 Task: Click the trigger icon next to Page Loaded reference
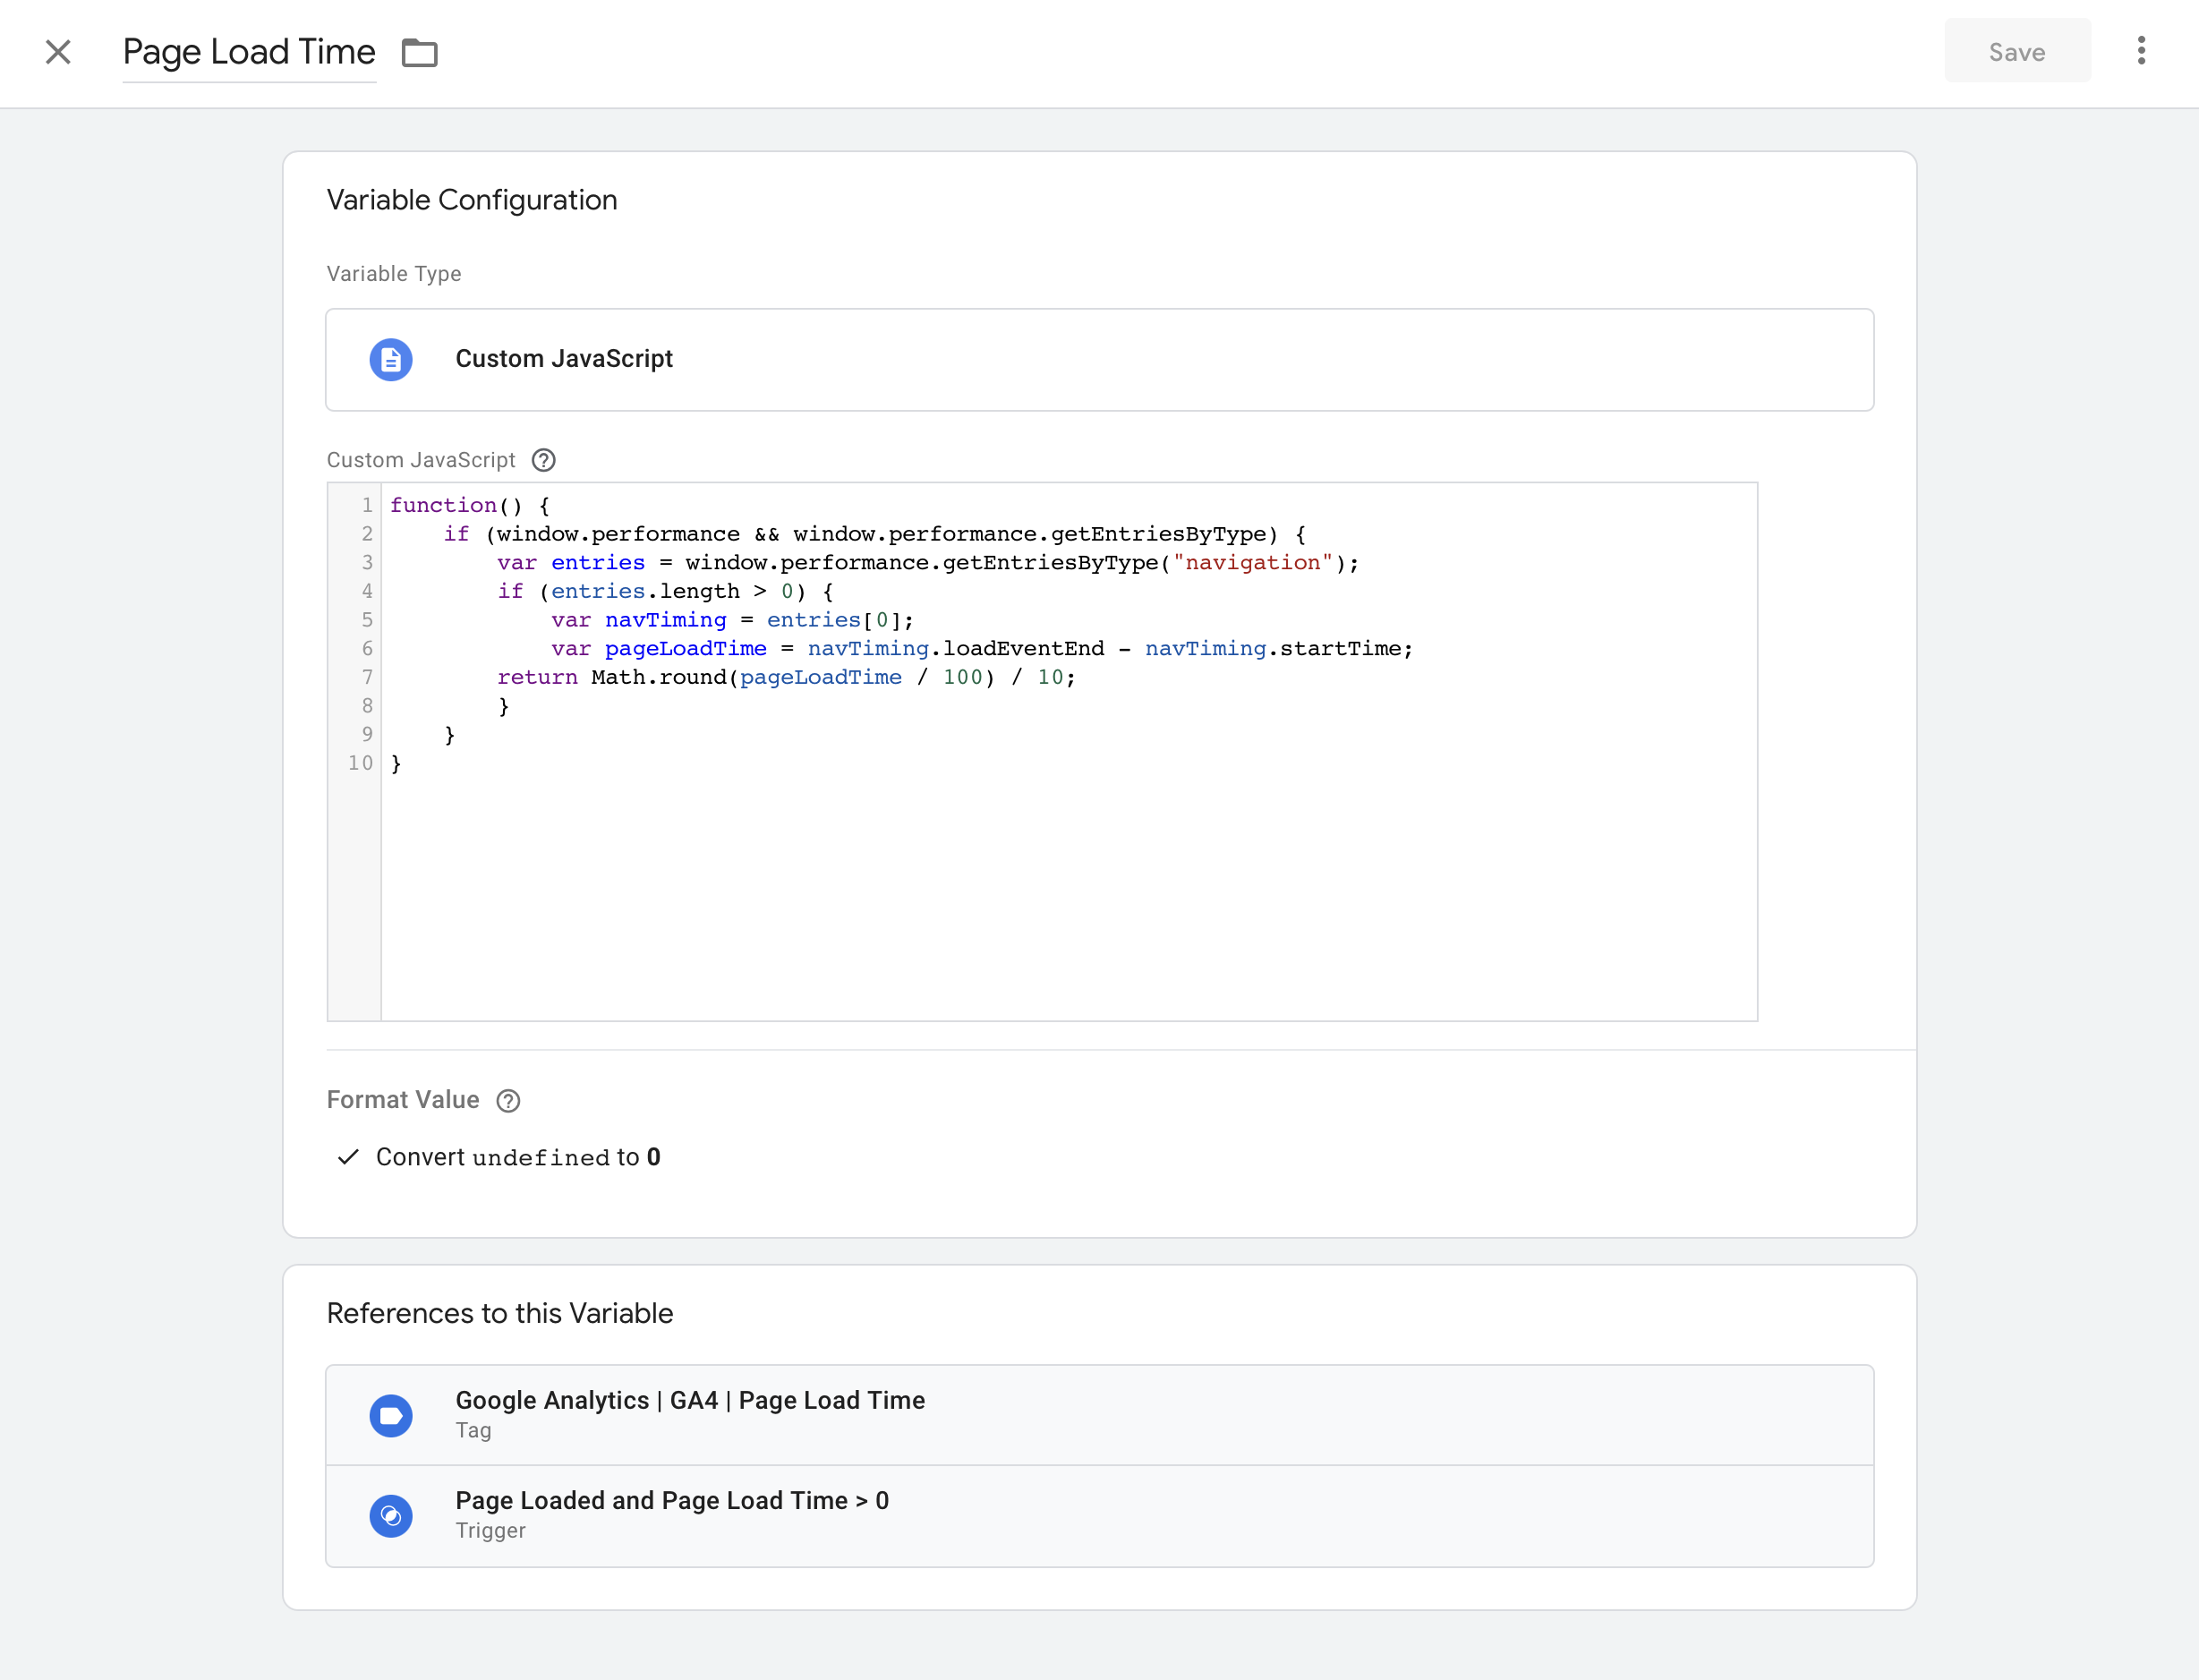coord(391,1515)
